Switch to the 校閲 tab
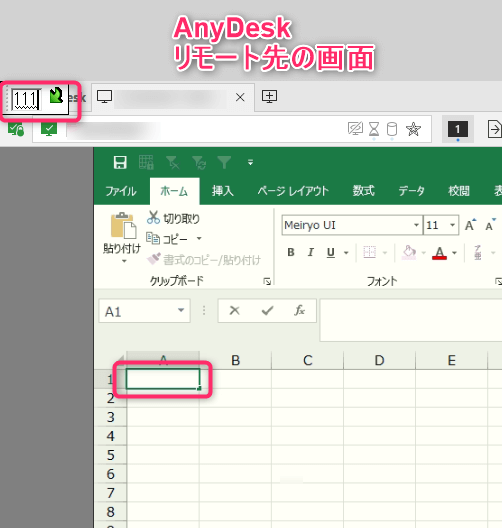The image size is (502, 528). point(459,191)
